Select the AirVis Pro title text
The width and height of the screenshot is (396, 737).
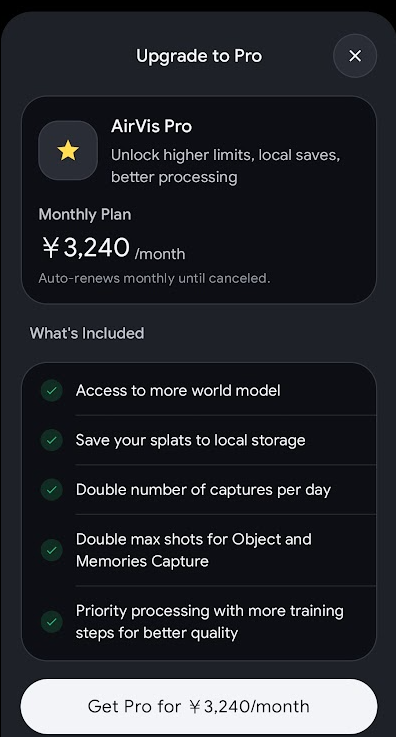151,126
